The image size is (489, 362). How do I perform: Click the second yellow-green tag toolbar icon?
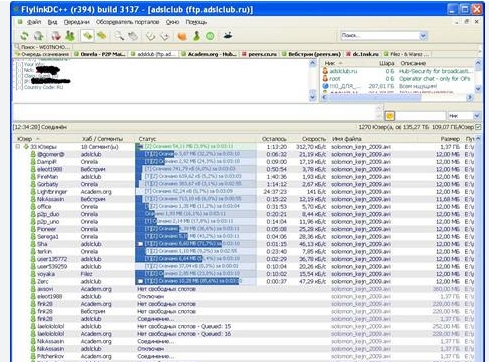tap(101, 36)
